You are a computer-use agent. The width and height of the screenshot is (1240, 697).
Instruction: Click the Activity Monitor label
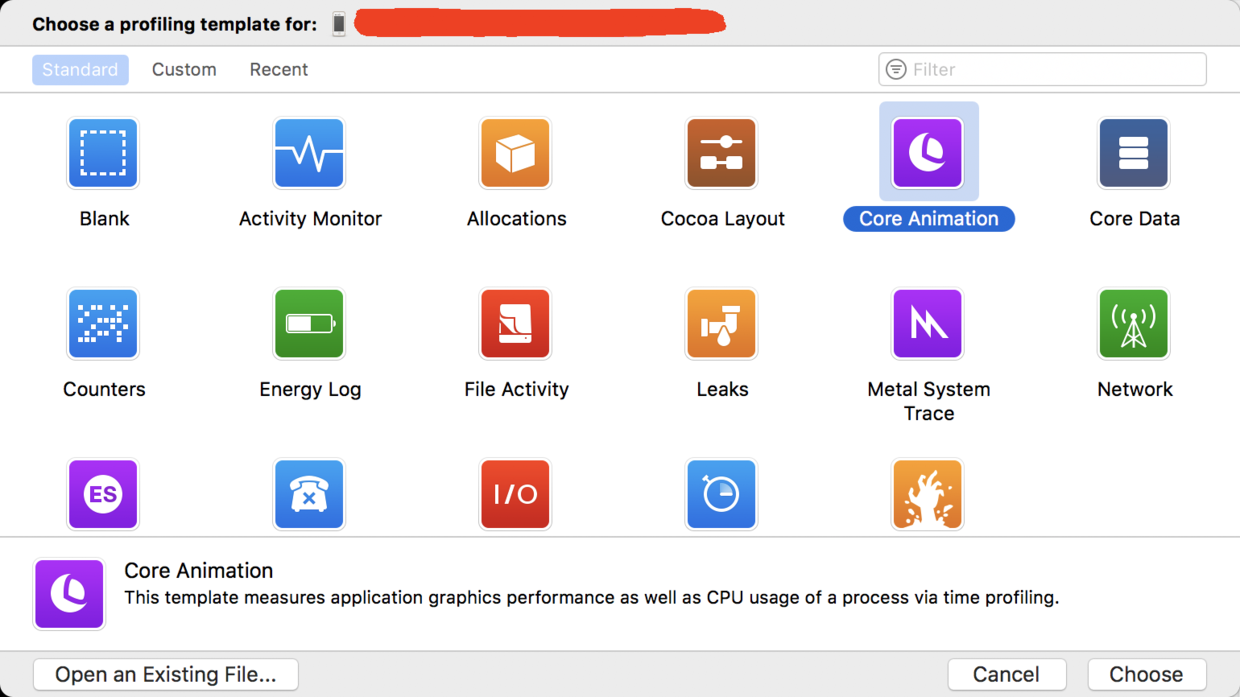pos(310,219)
